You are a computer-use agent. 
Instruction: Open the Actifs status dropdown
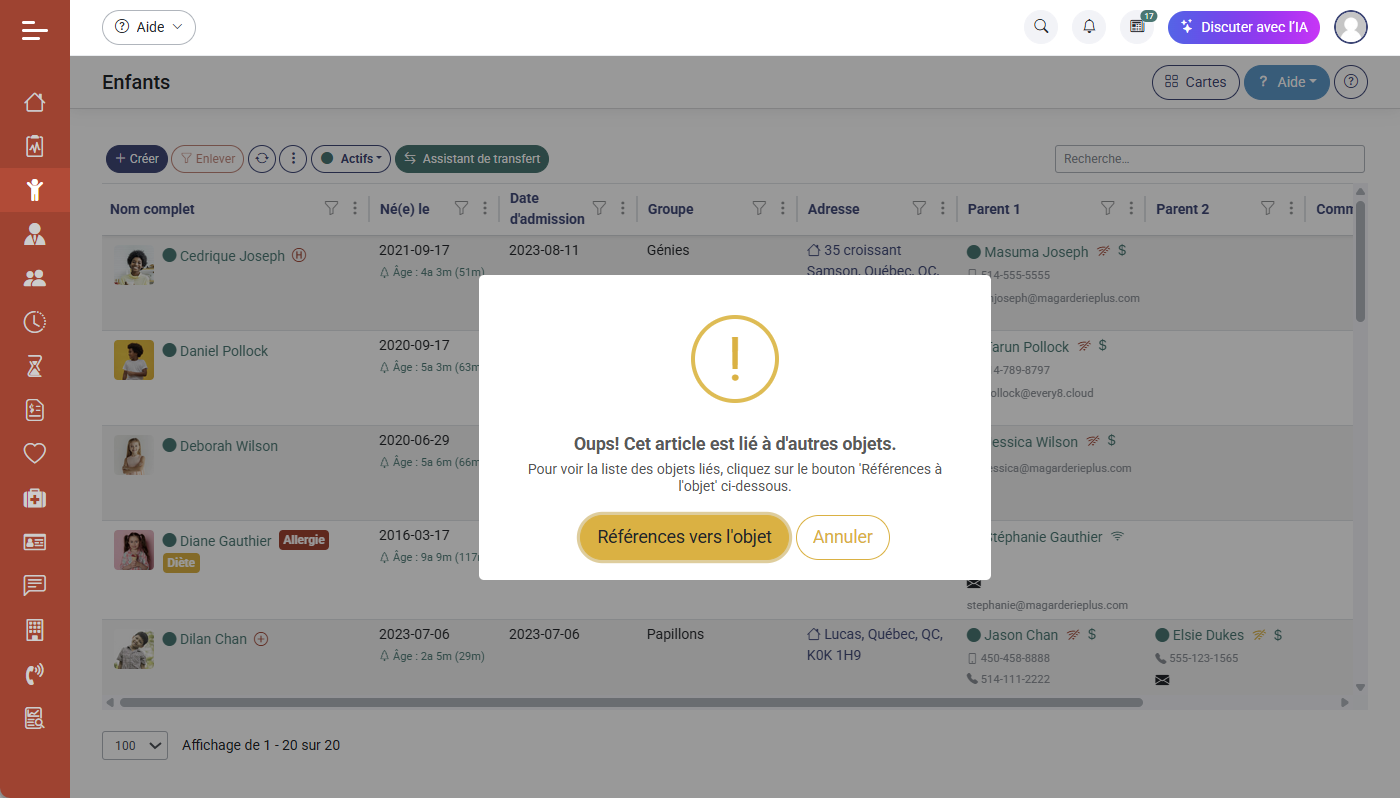[351, 159]
